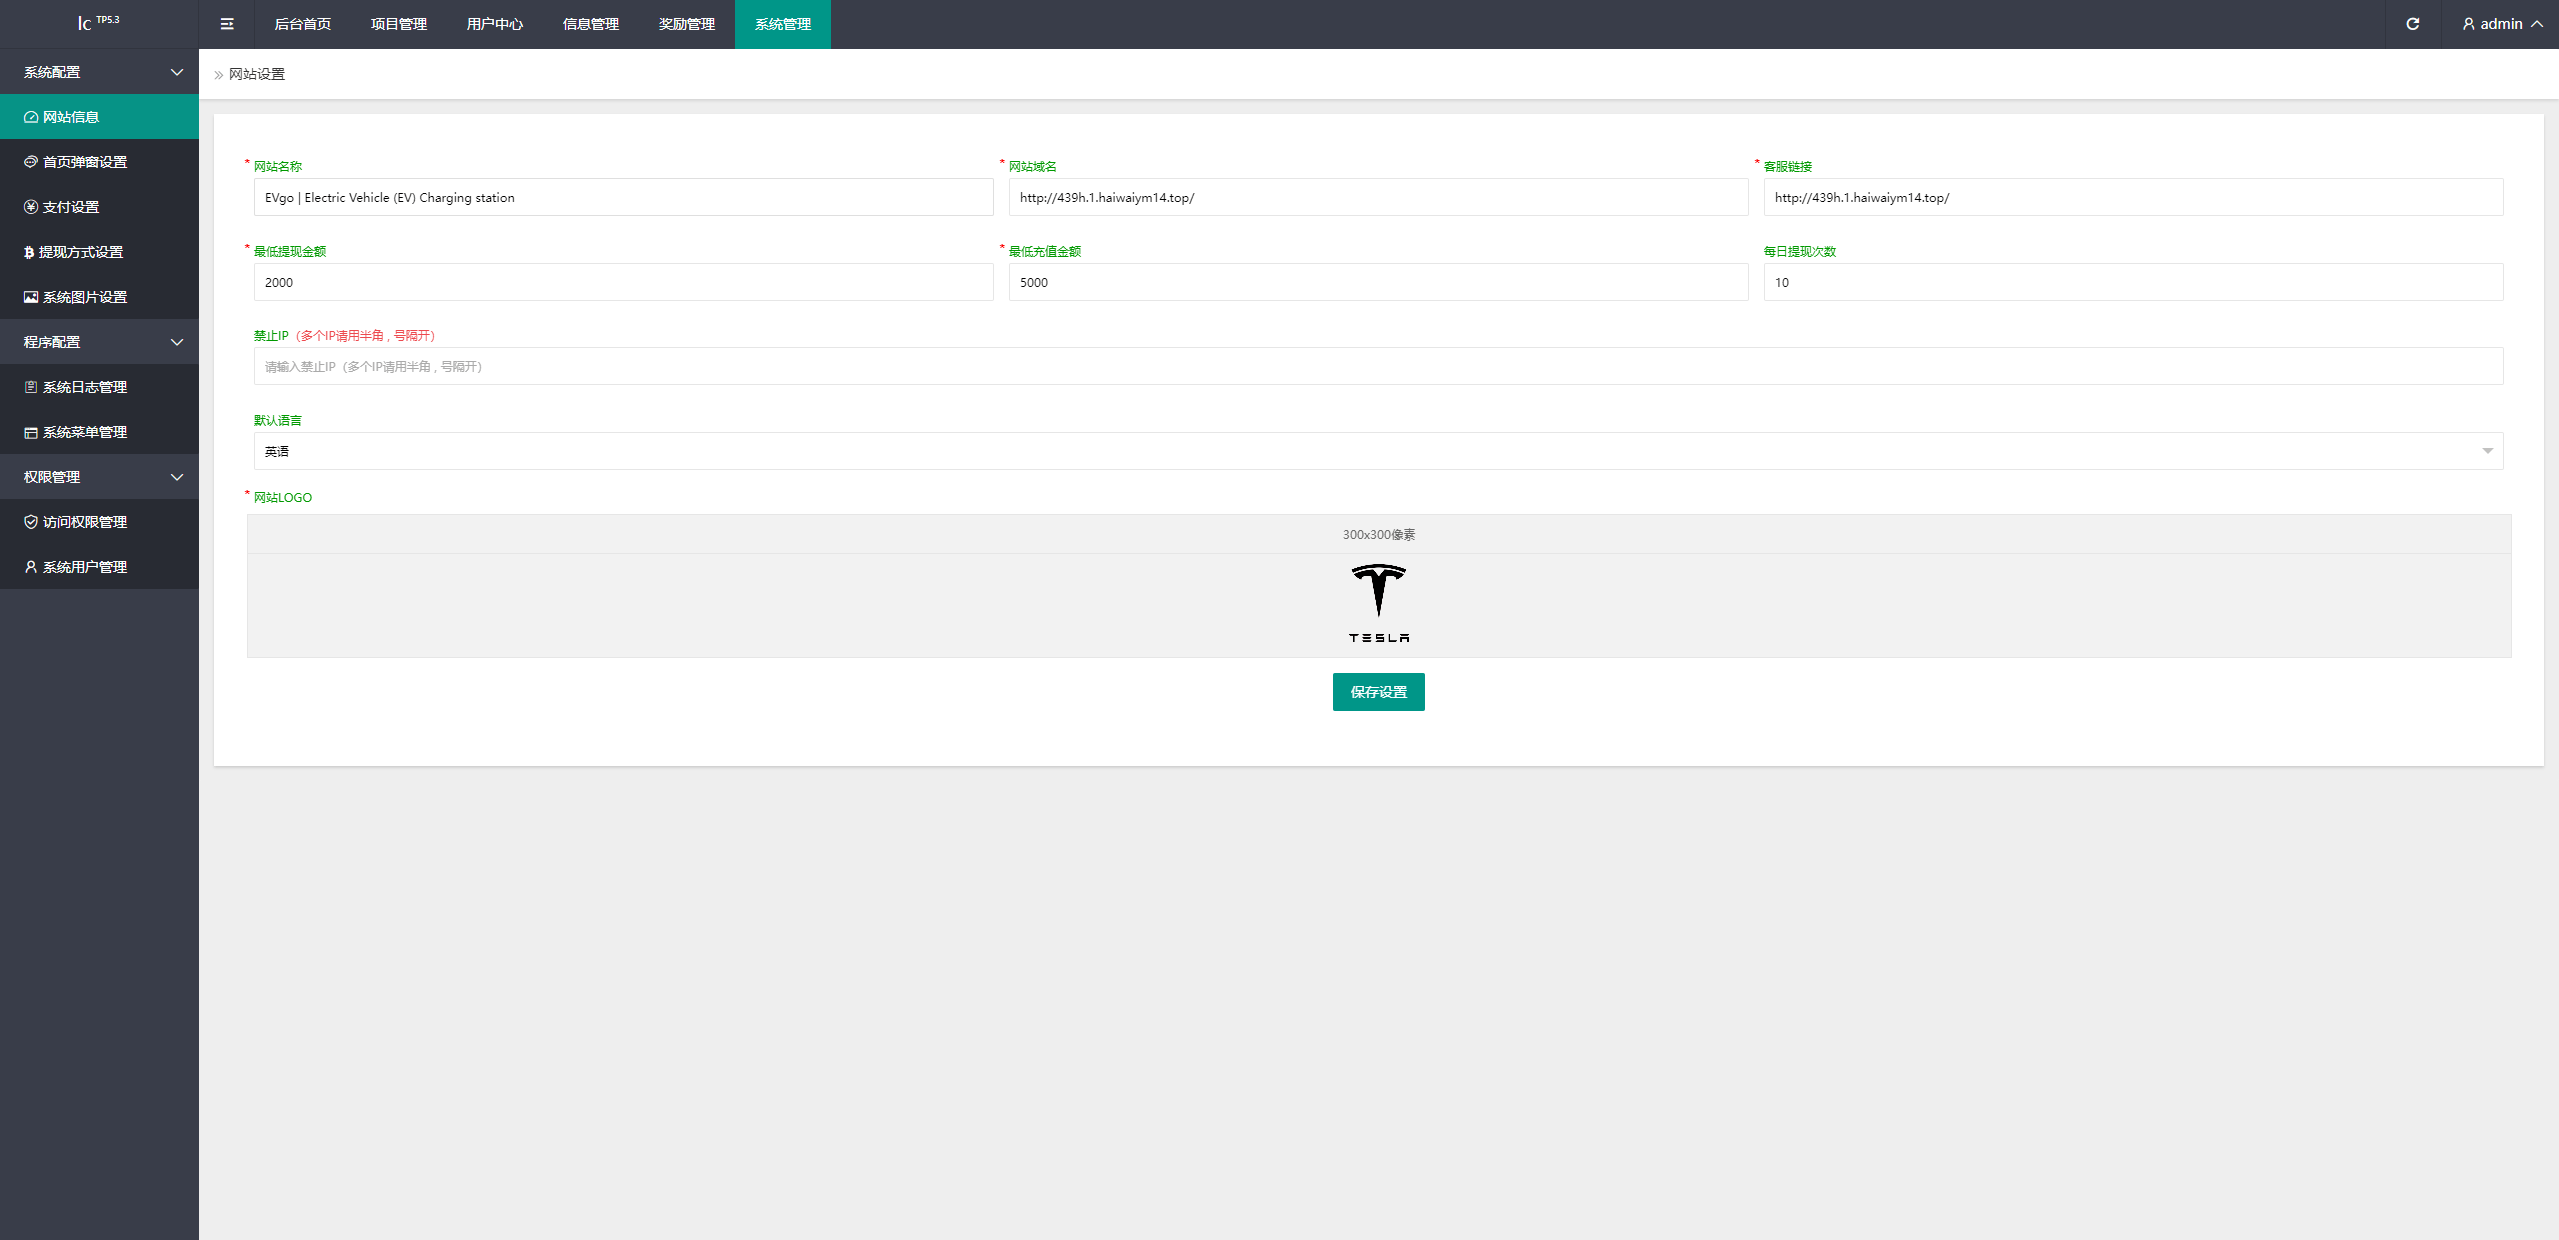Focus the 每日提现次数 field
The width and height of the screenshot is (2559, 1240).
click(x=2133, y=282)
